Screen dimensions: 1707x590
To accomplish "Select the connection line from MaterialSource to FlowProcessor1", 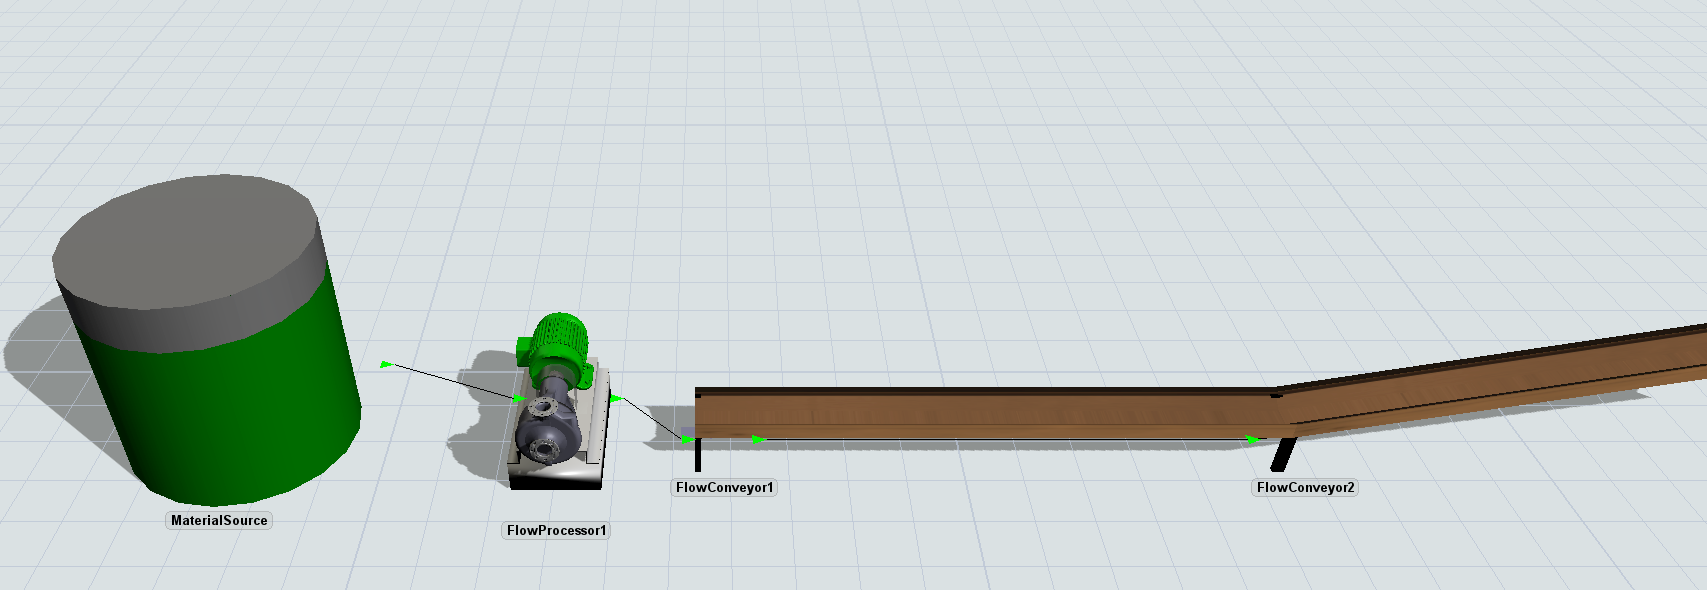I will coord(452,381).
